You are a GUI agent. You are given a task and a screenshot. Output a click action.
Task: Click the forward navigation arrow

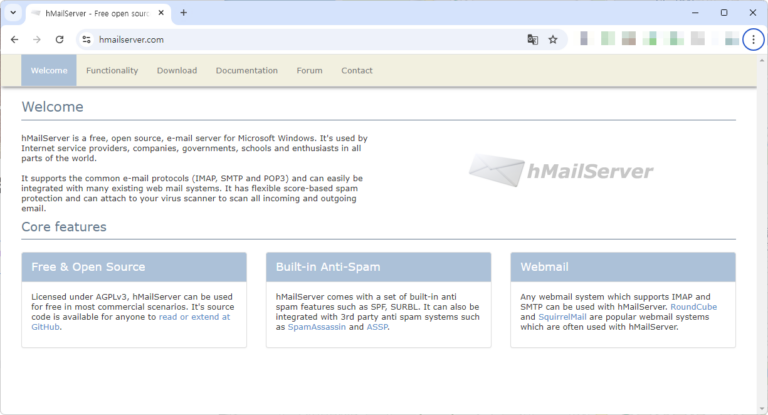pos(37,40)
